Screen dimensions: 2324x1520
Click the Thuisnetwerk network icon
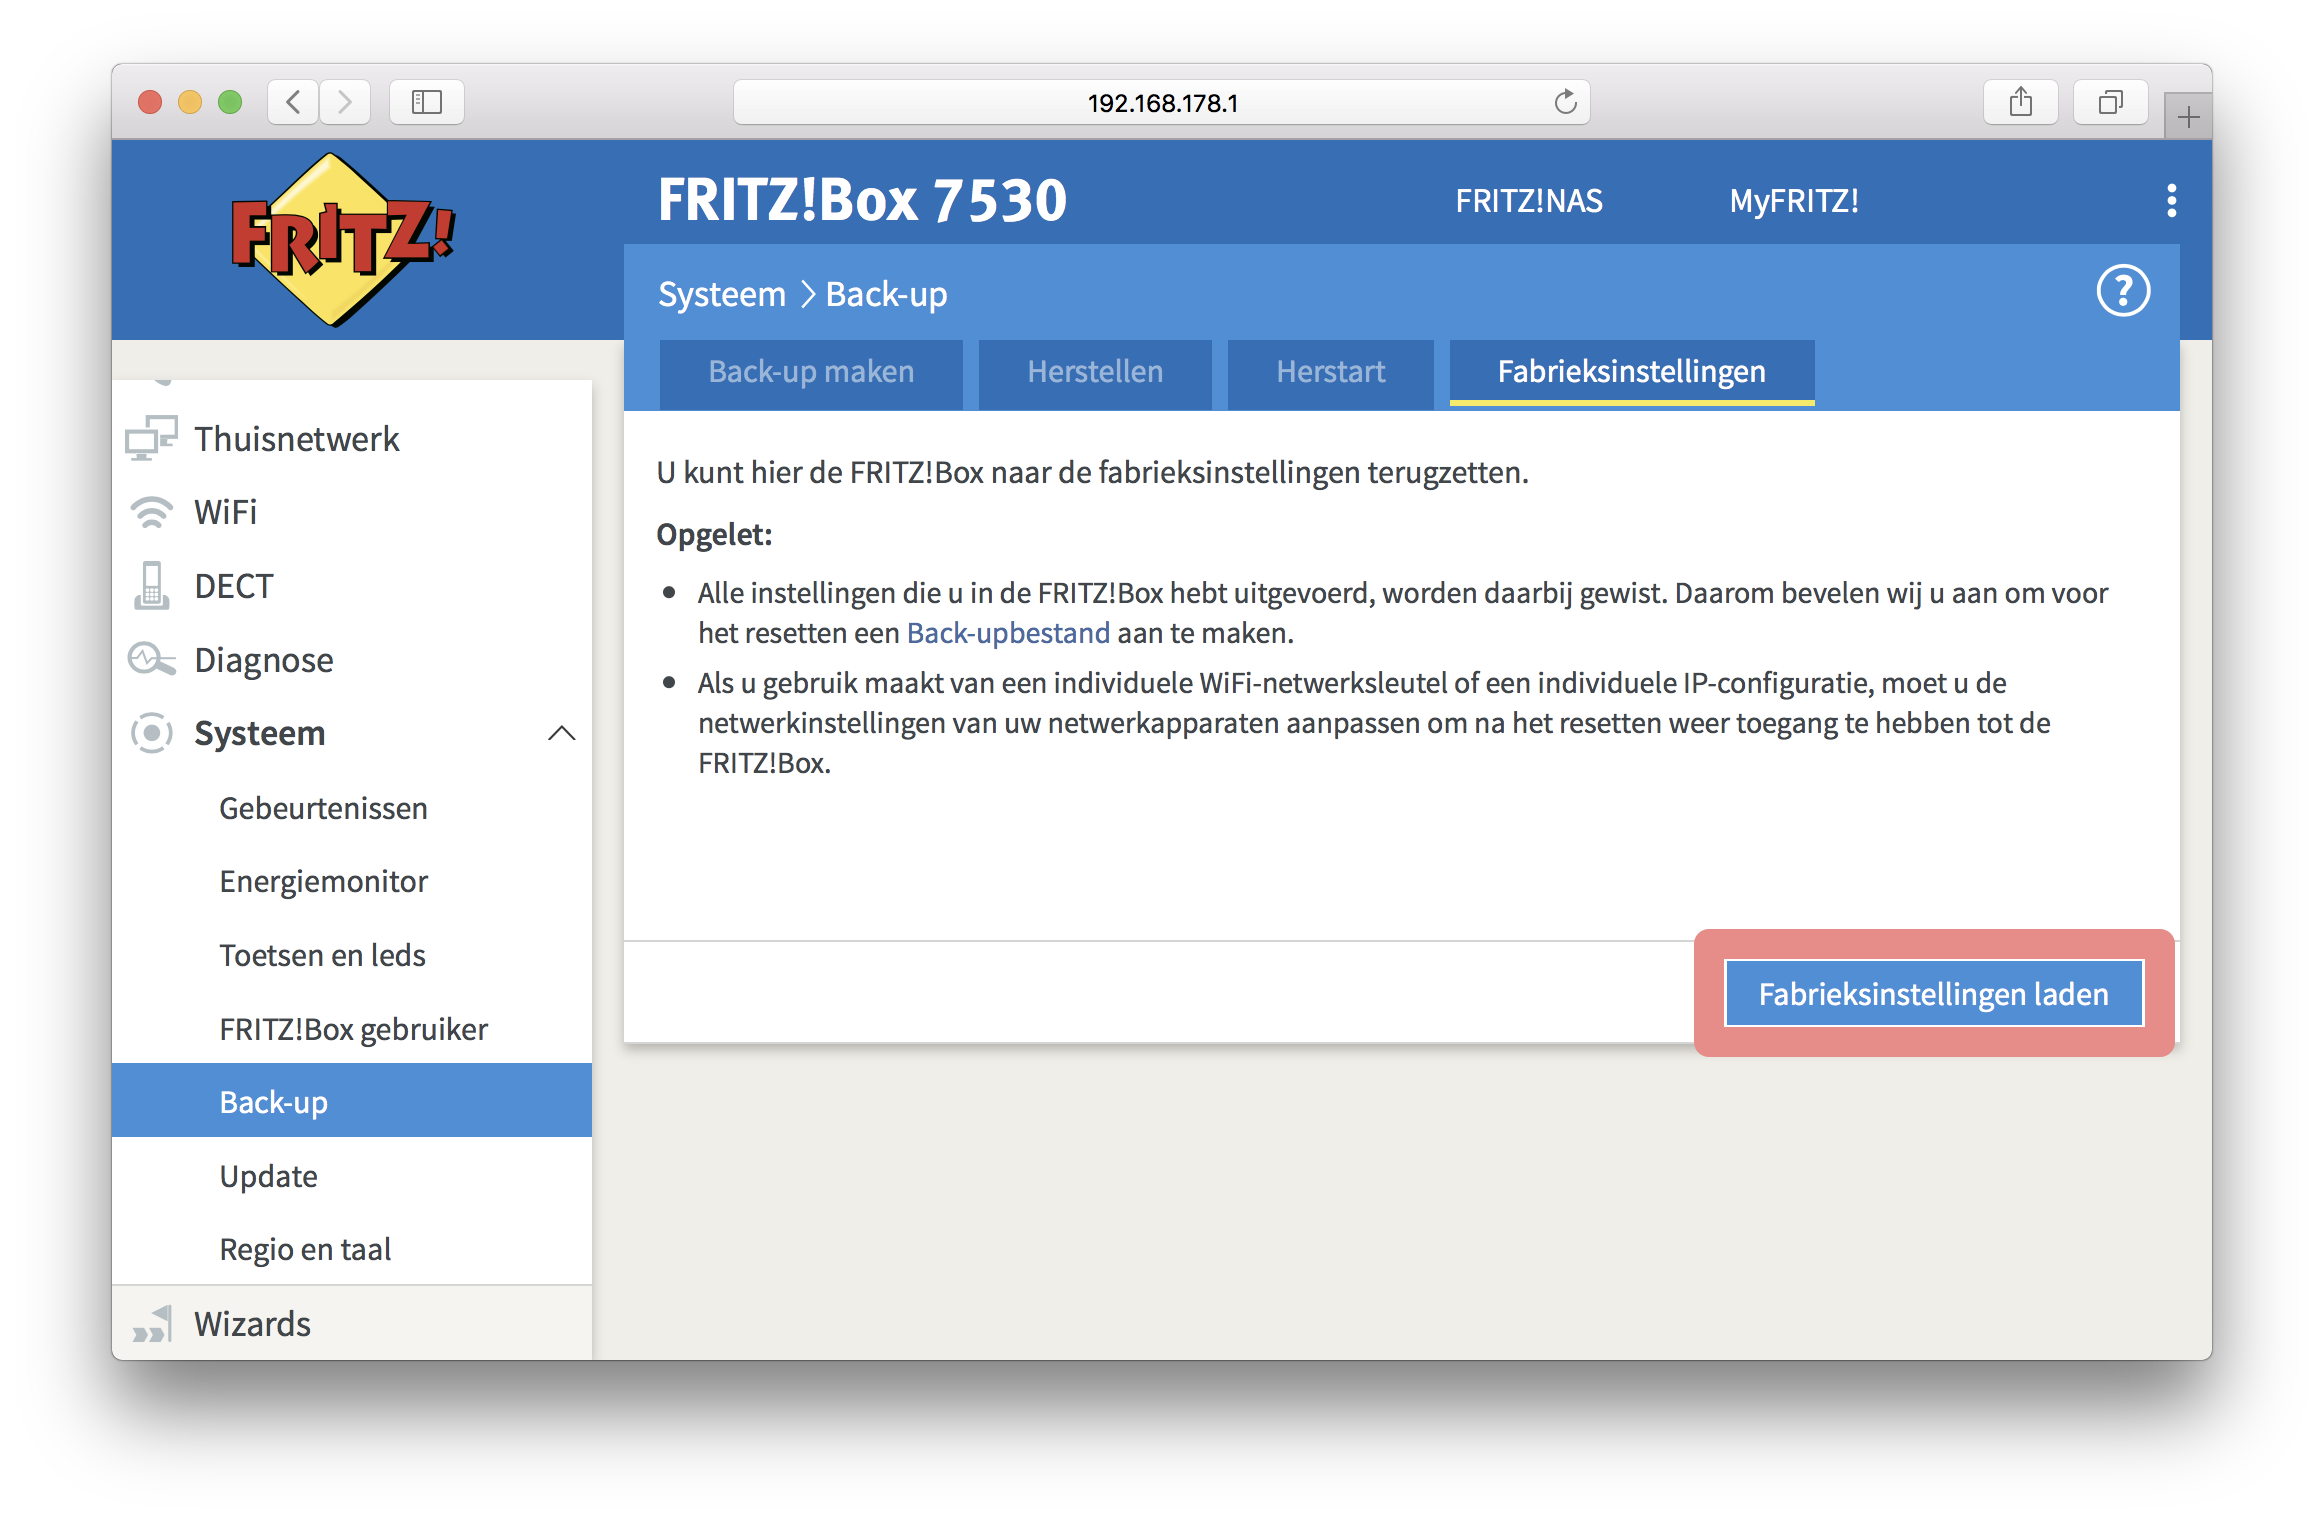coord(151,438)
